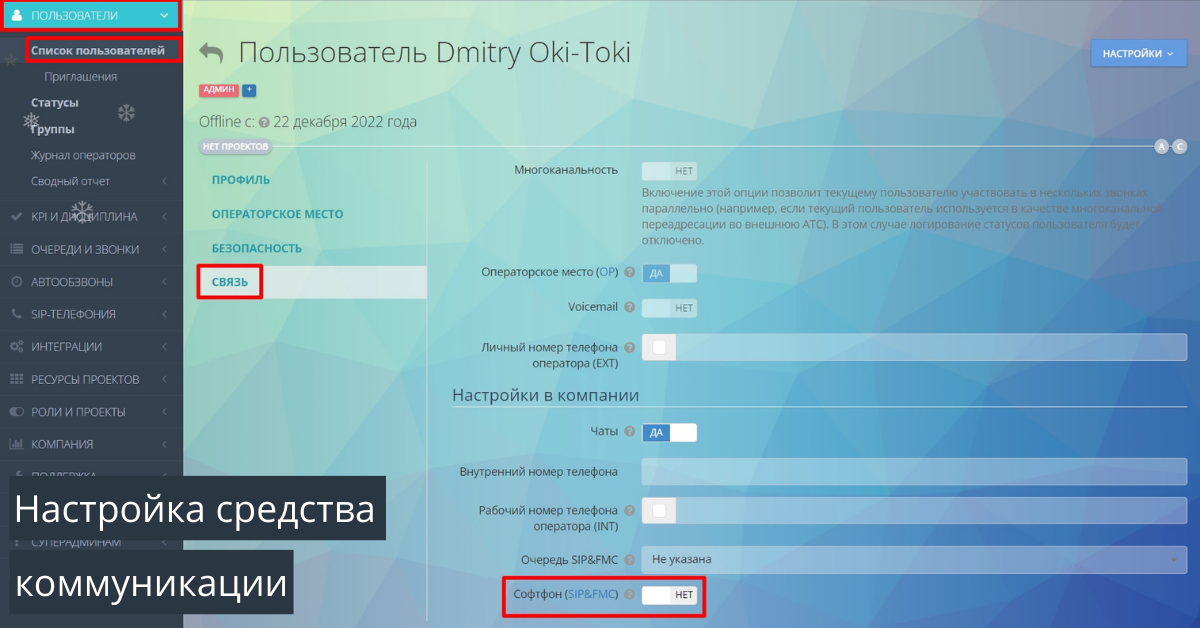
Task: Click the Интеграции gears icon
Action: pos(18,346)
